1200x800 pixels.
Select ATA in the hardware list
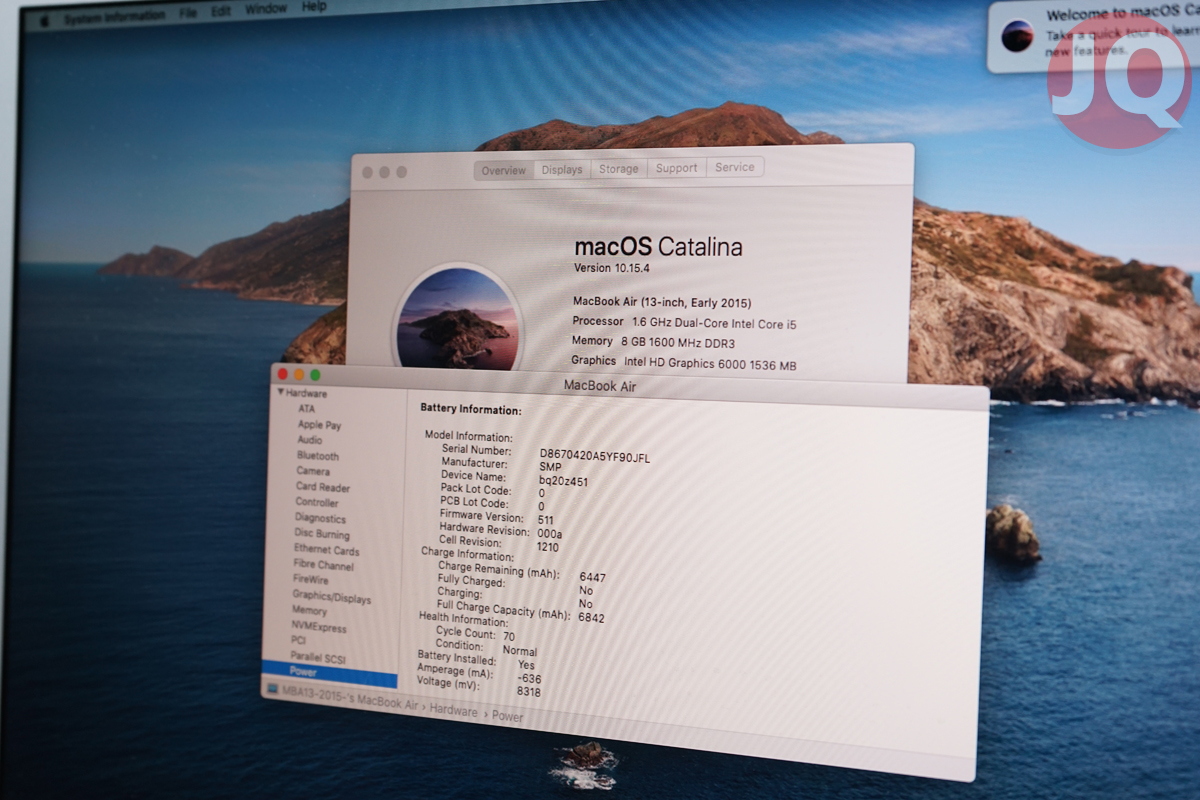pos(306,409)
